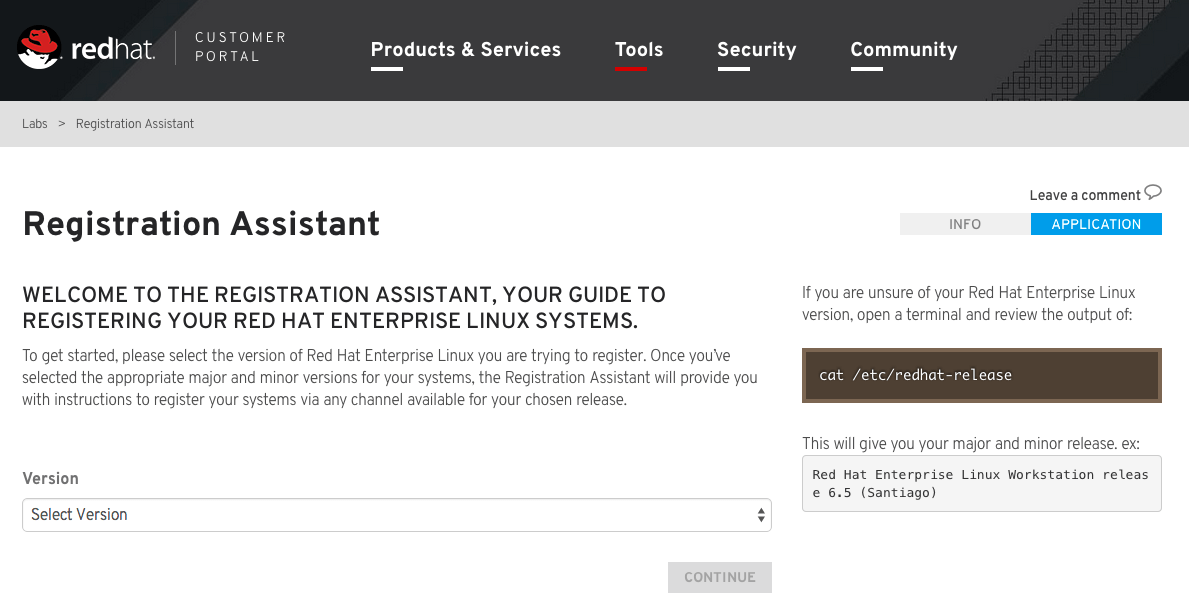
Task: Open the Select Version dropdown
Action: 396,514
